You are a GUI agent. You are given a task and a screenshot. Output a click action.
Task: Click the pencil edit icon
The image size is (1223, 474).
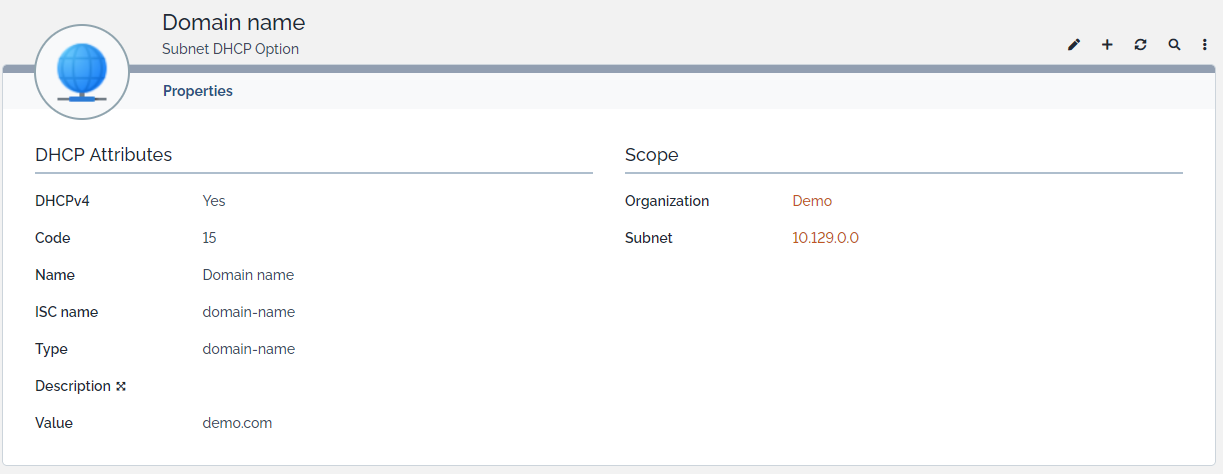click(x=1074, y=45)
